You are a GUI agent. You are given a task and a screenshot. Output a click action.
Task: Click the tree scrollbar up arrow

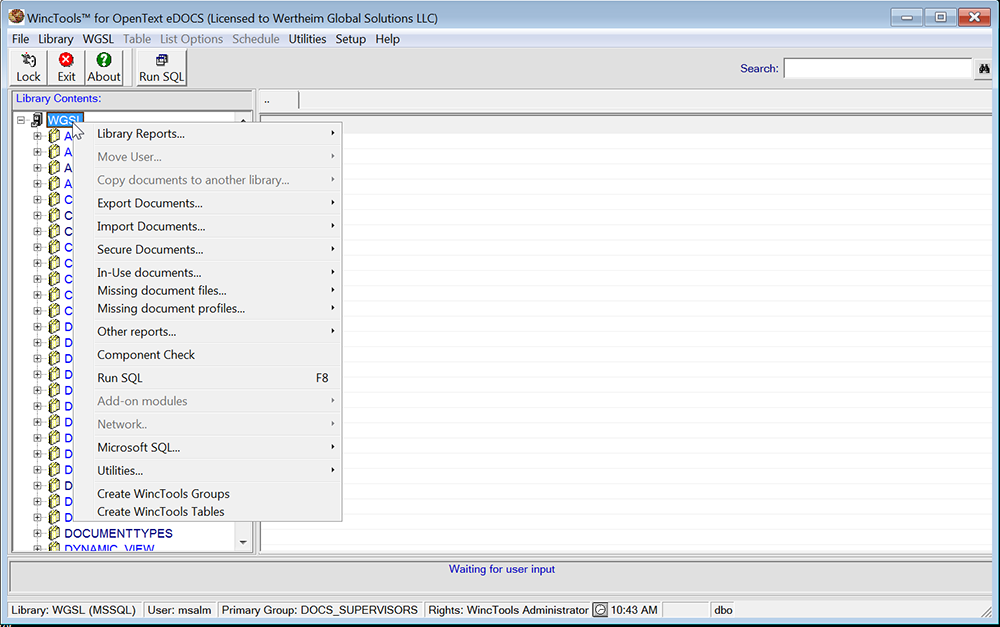click(x=243, y=119)
